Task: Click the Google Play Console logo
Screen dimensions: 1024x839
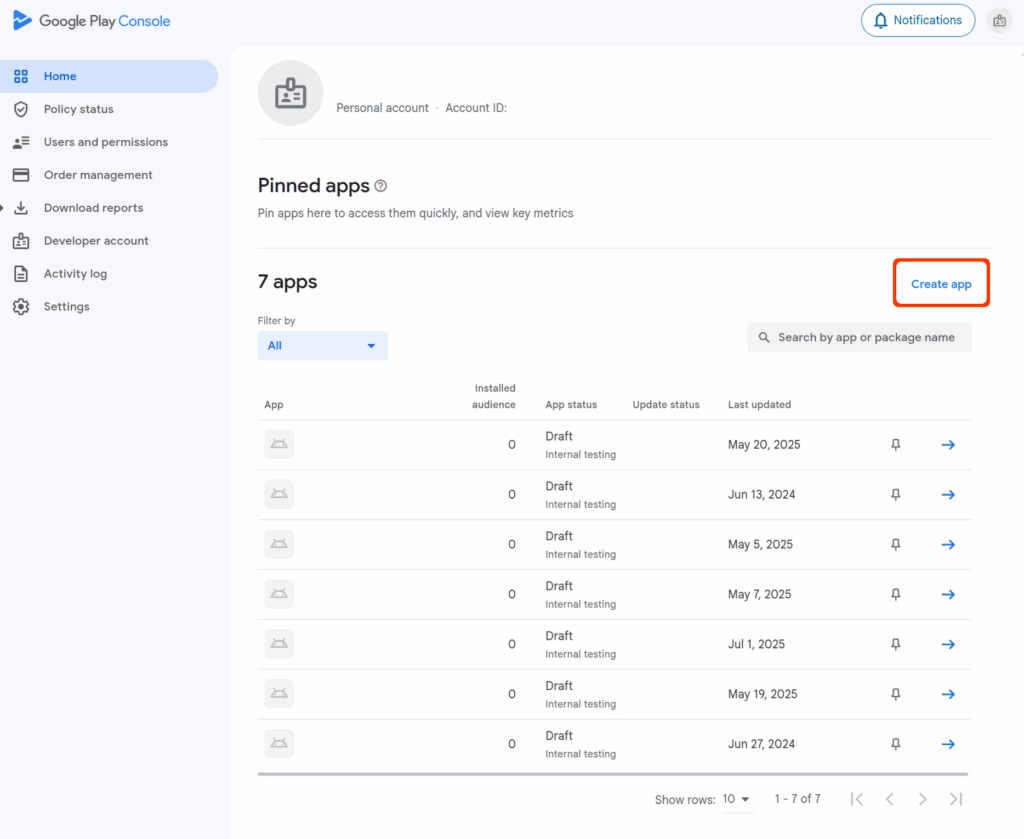Action: 91,21
